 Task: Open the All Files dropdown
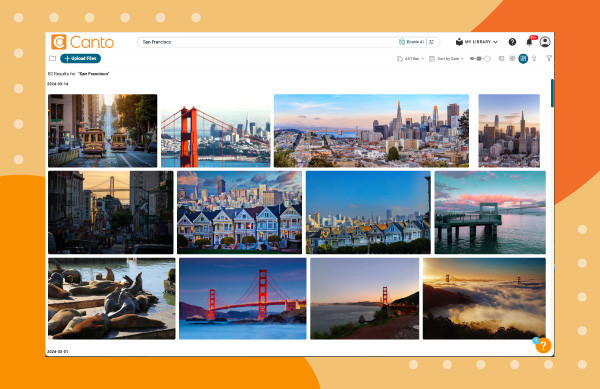click(x=411, y=59)
